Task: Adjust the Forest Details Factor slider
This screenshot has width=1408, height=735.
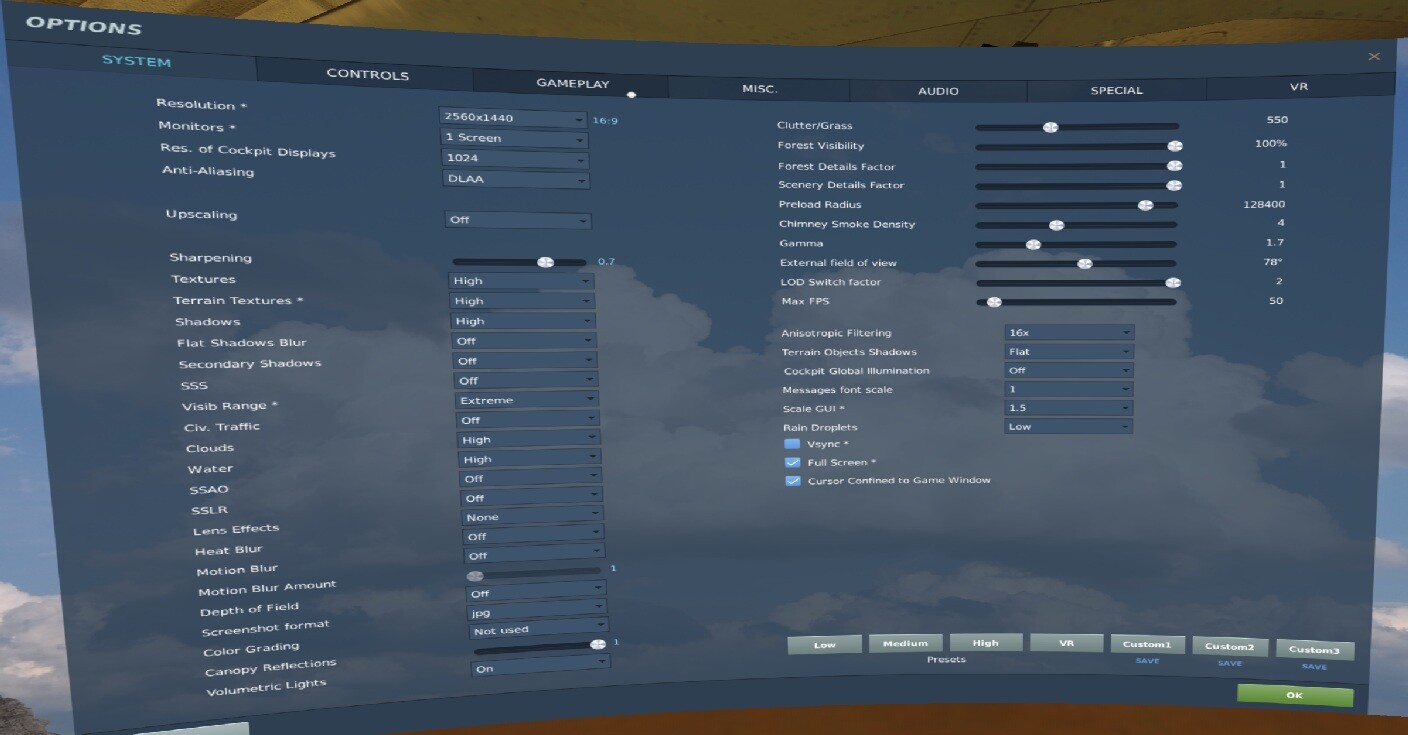Action: (x=1077, y=166)
